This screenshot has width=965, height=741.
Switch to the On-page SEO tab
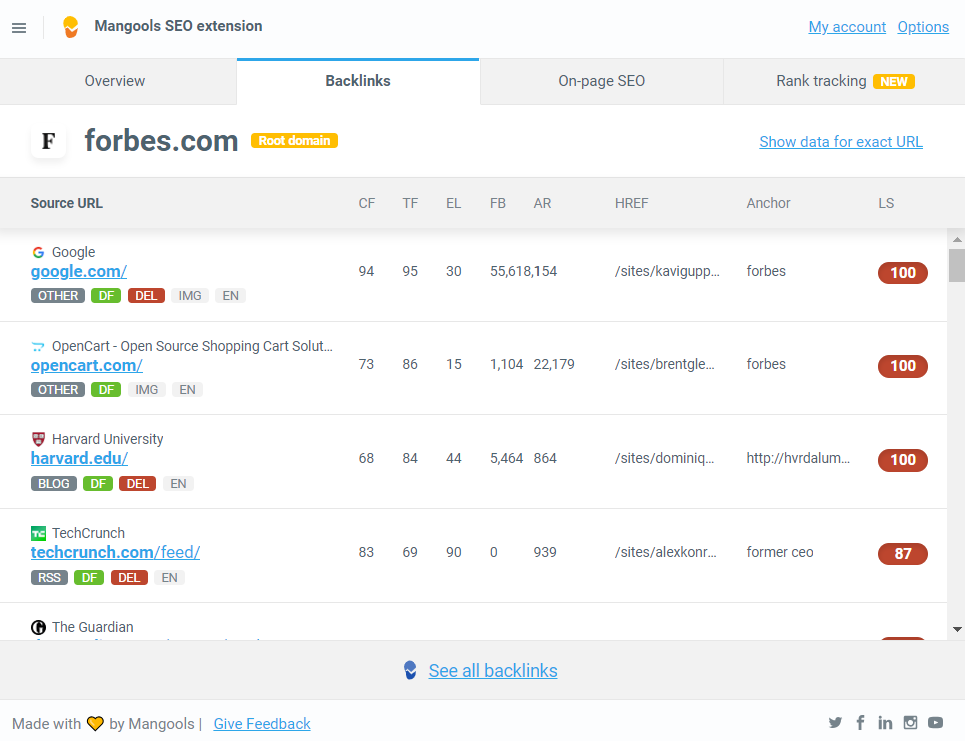click(x=601, y=81)
